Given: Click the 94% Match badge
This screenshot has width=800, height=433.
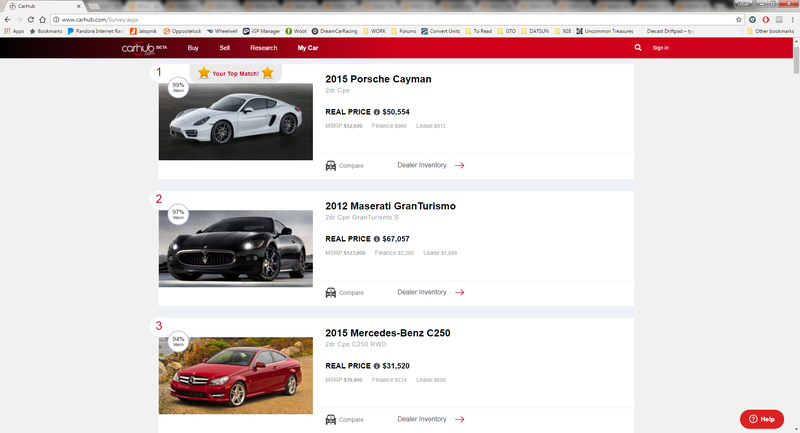Looking at the screenshot, I should tap(178, 341).
